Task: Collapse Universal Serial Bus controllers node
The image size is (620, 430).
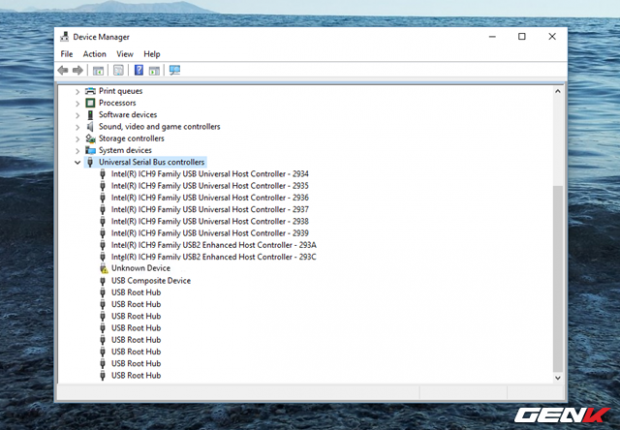Action: [x=78, y=162]
